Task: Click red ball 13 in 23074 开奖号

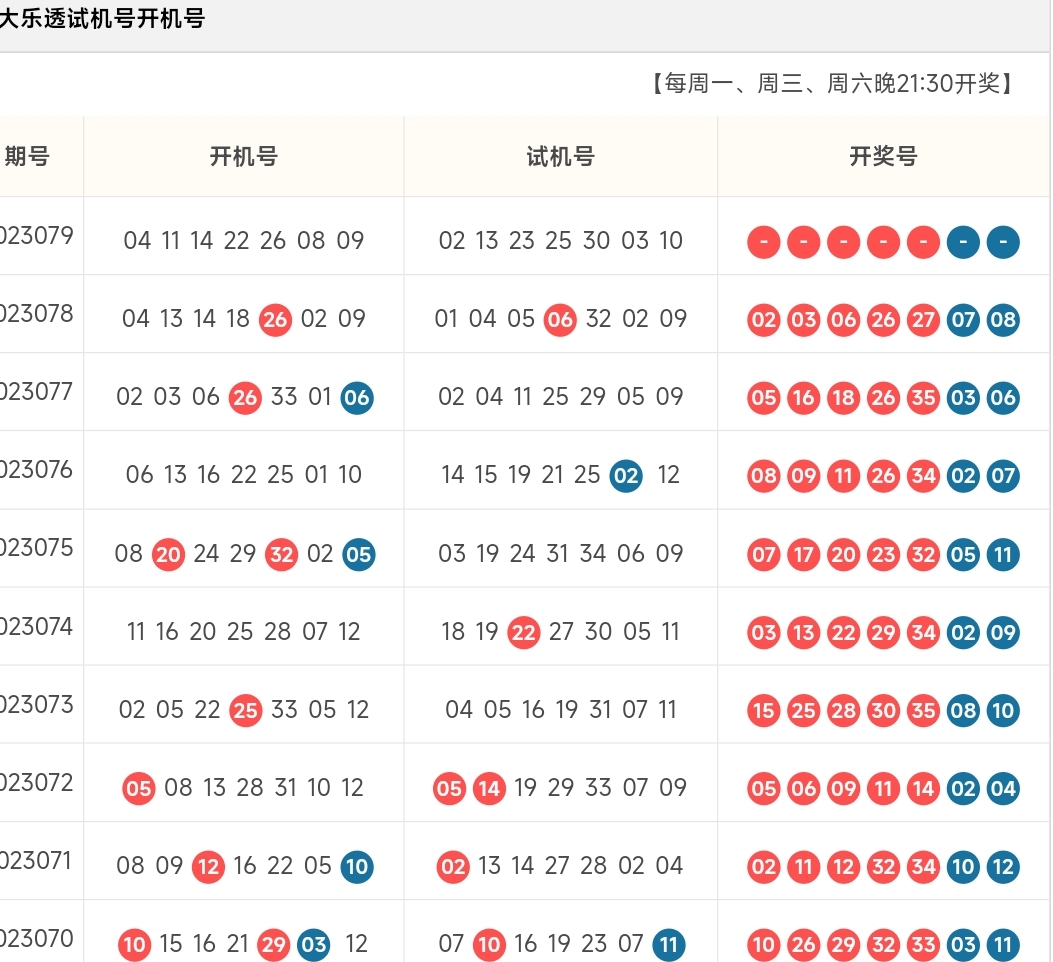Action: 804,632
